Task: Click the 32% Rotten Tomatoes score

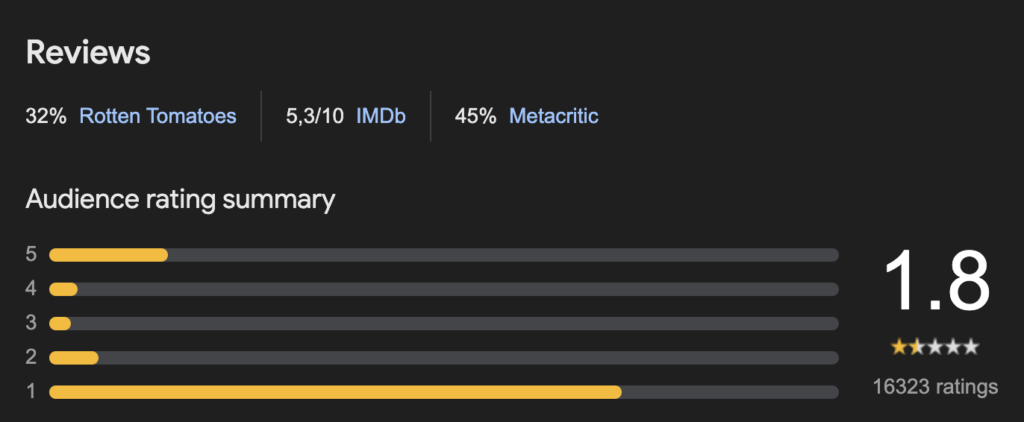Action: [x=46, y=116]
